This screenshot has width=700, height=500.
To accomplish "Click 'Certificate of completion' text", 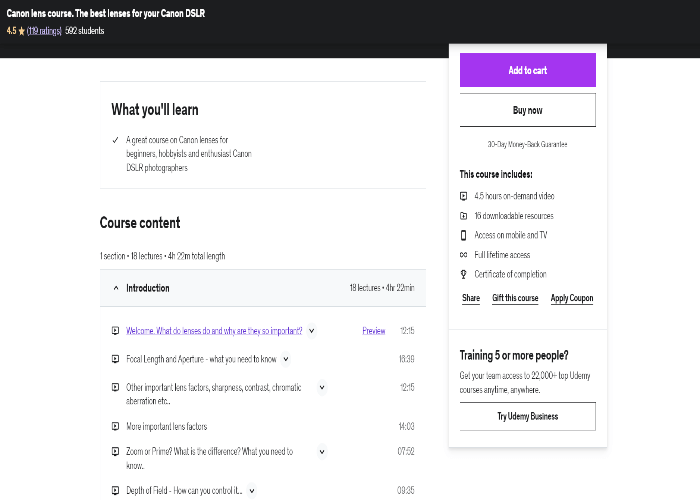I will (x=510, y=274).
